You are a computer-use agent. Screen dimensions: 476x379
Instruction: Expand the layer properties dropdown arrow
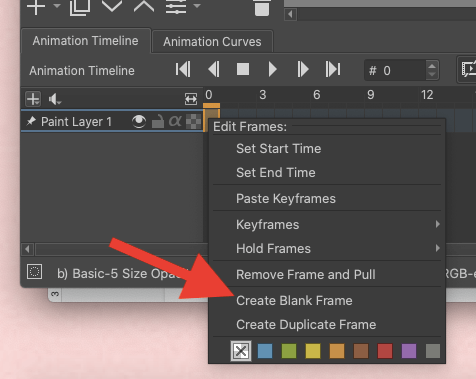tap(197, 6)
